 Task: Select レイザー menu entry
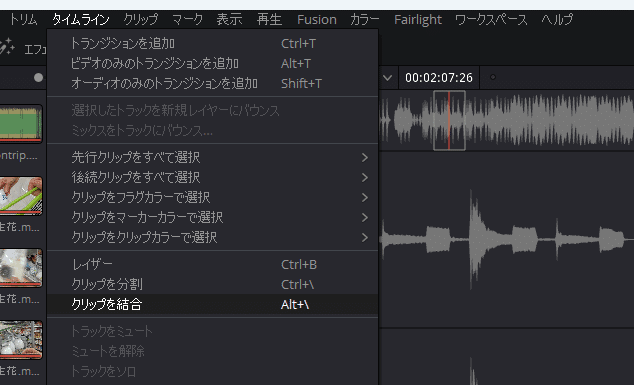[213, 264]
